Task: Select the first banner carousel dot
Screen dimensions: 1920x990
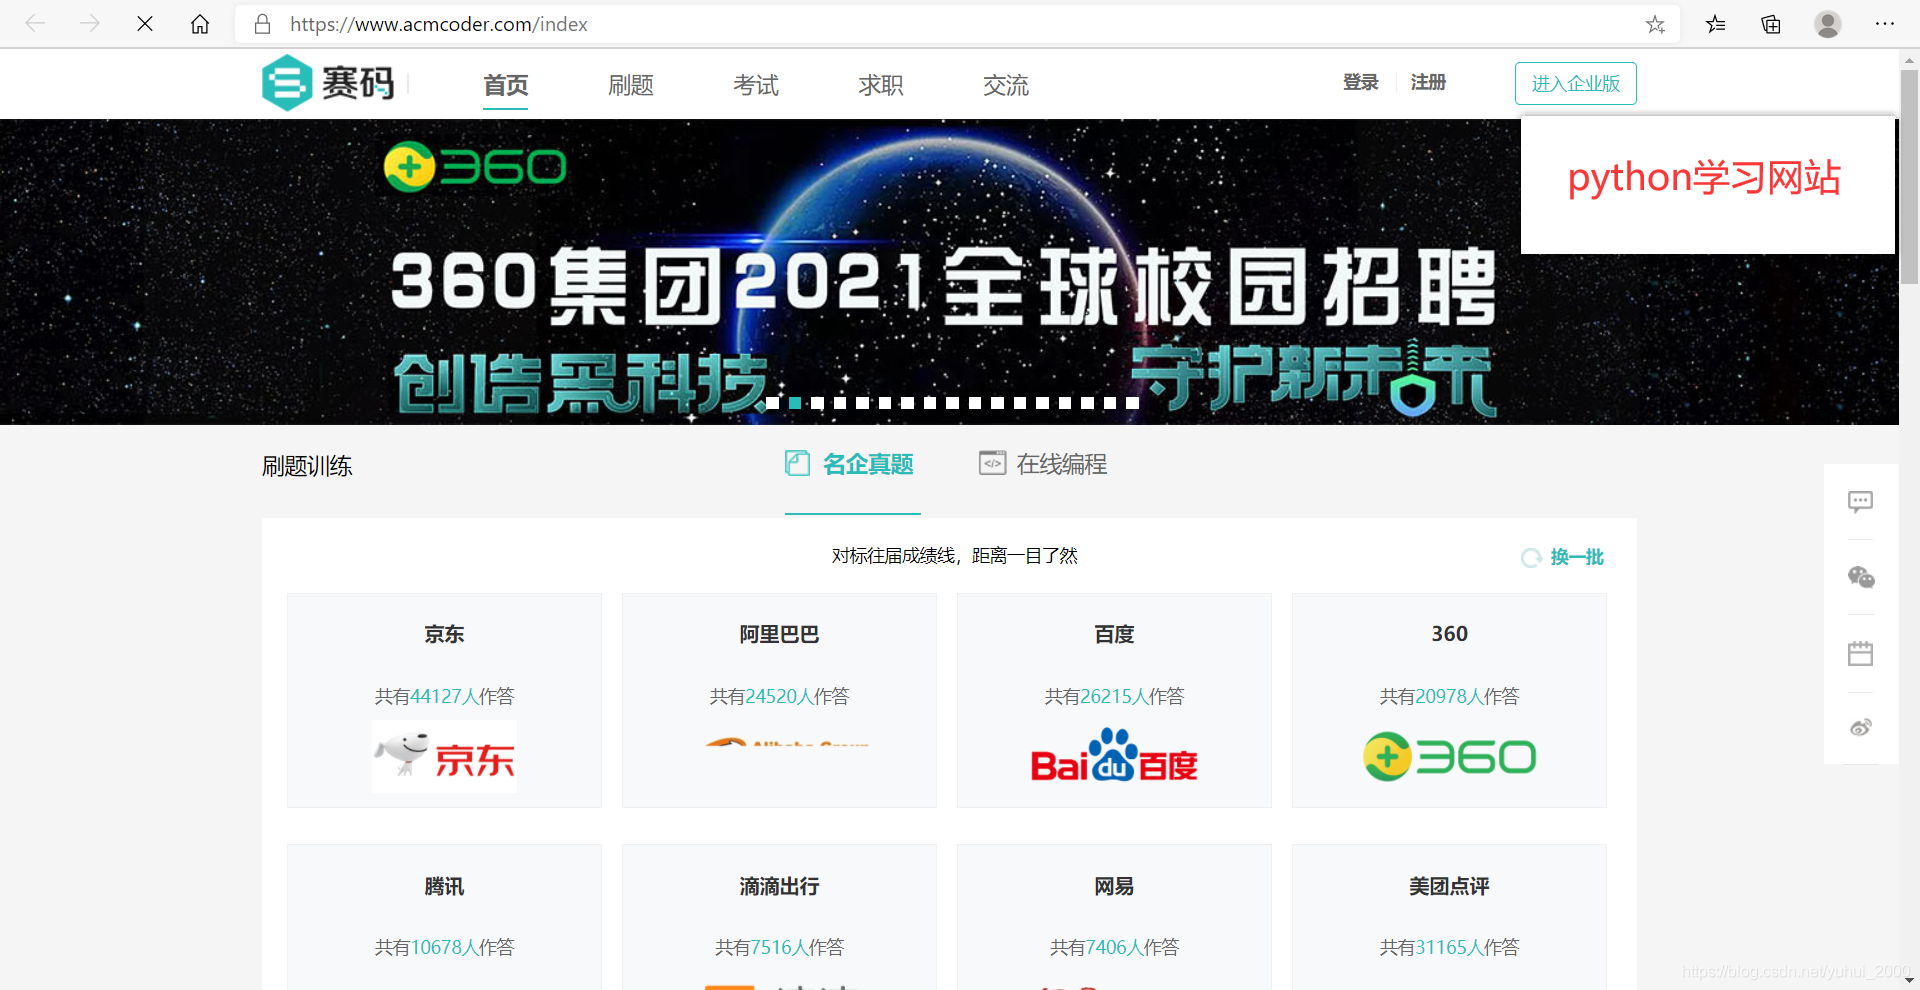Action: click(x=772, y=403)
